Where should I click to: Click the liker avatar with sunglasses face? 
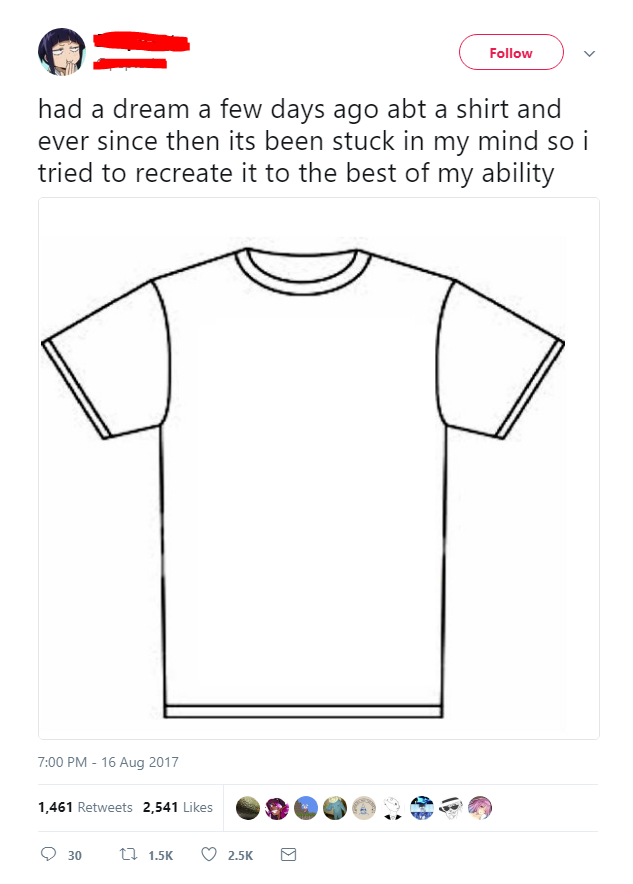click(x=451, y=808)
